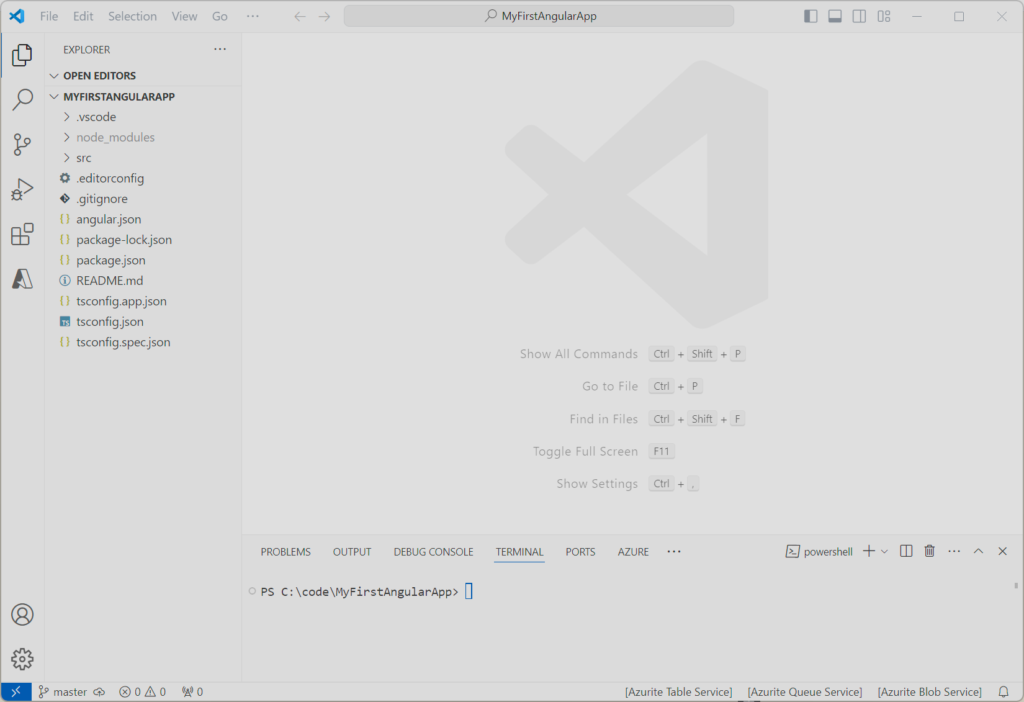The image size is (1024, 702).
Task: Open the Extensions view
Action: [22, 235]
